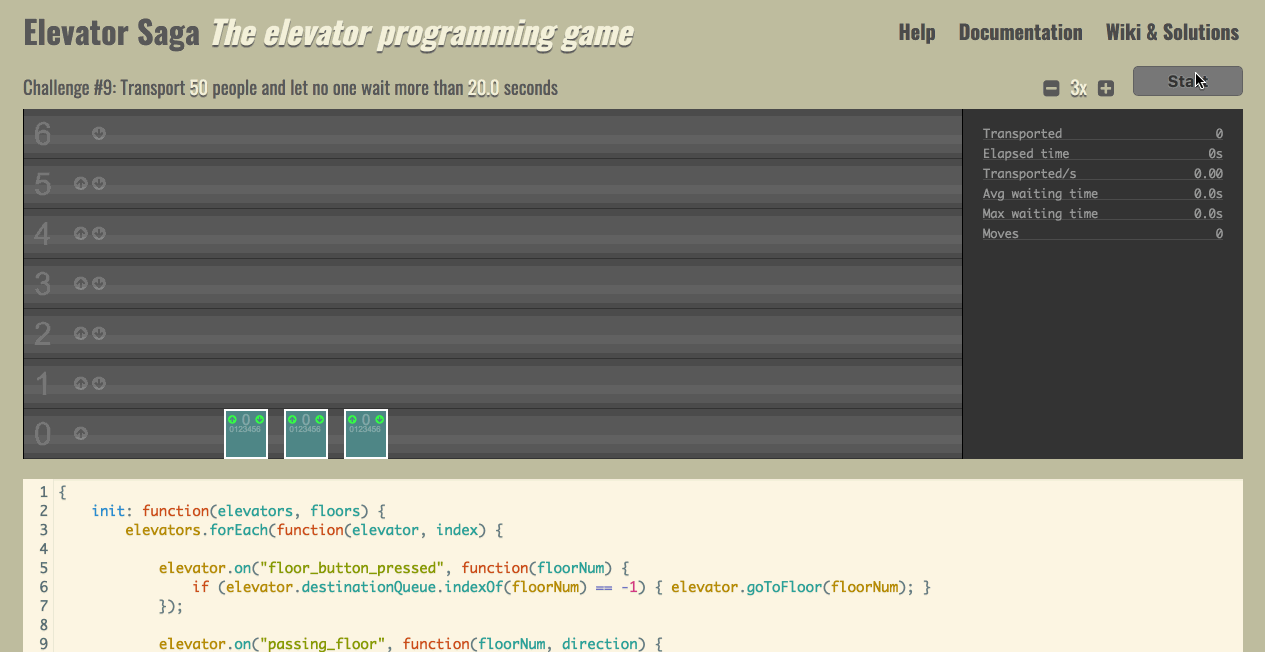
Task: Click code line 9 passing_floor handler
Action: [x=411, y=644]
